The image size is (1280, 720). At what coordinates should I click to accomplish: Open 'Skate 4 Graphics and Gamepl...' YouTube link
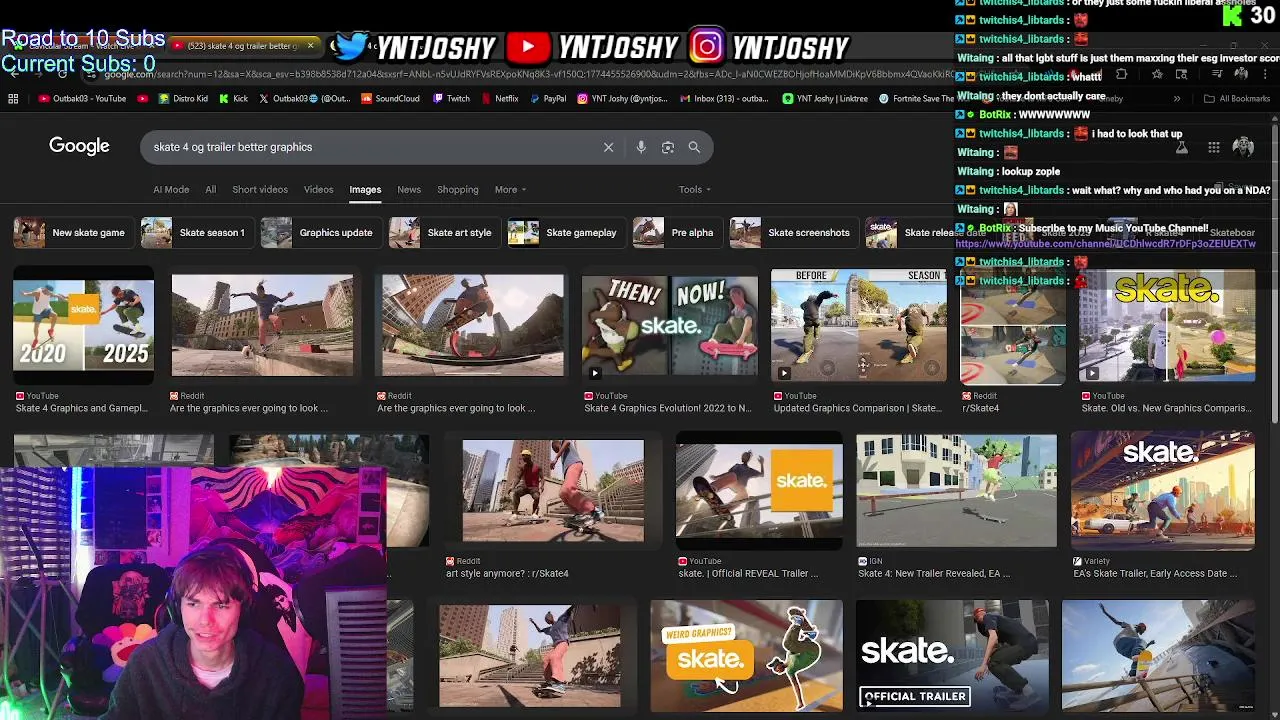82,408
